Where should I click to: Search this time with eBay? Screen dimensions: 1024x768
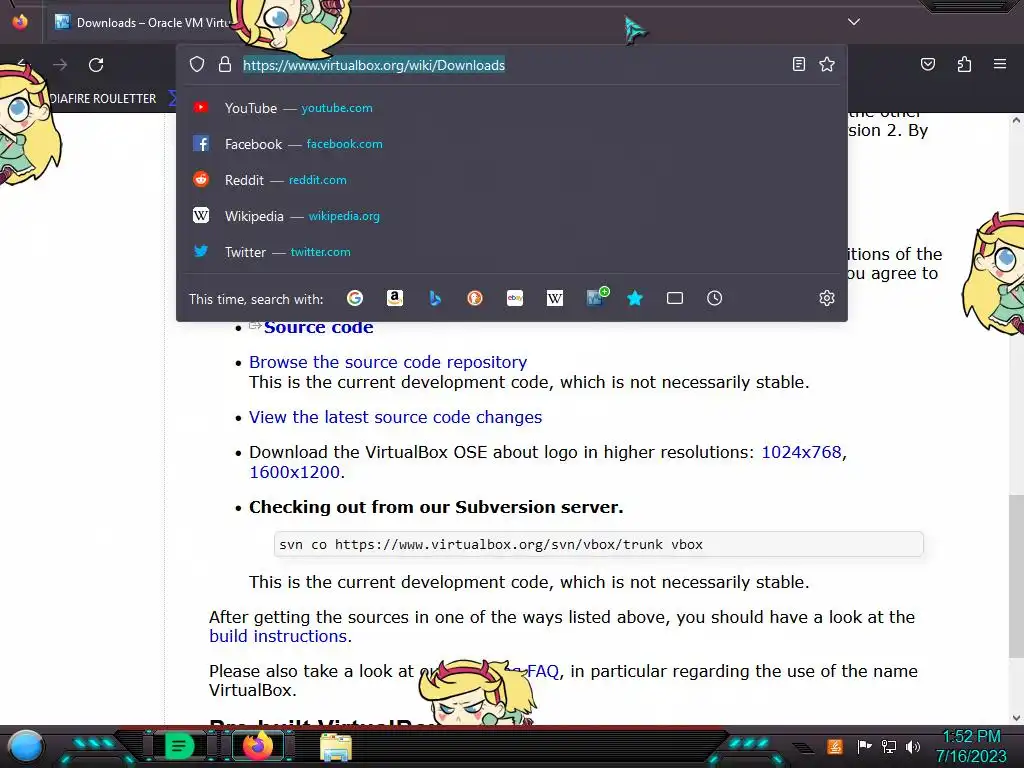pyautogui.click(x=515, y=298)
